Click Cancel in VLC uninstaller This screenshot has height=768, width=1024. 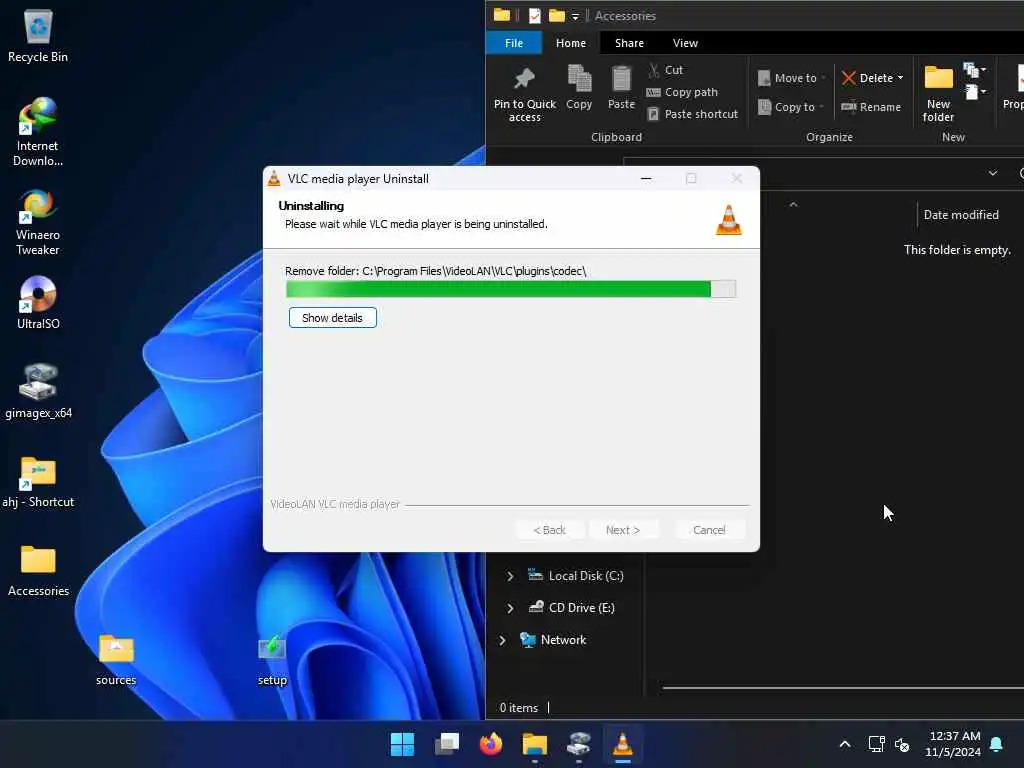click(709, 530)
